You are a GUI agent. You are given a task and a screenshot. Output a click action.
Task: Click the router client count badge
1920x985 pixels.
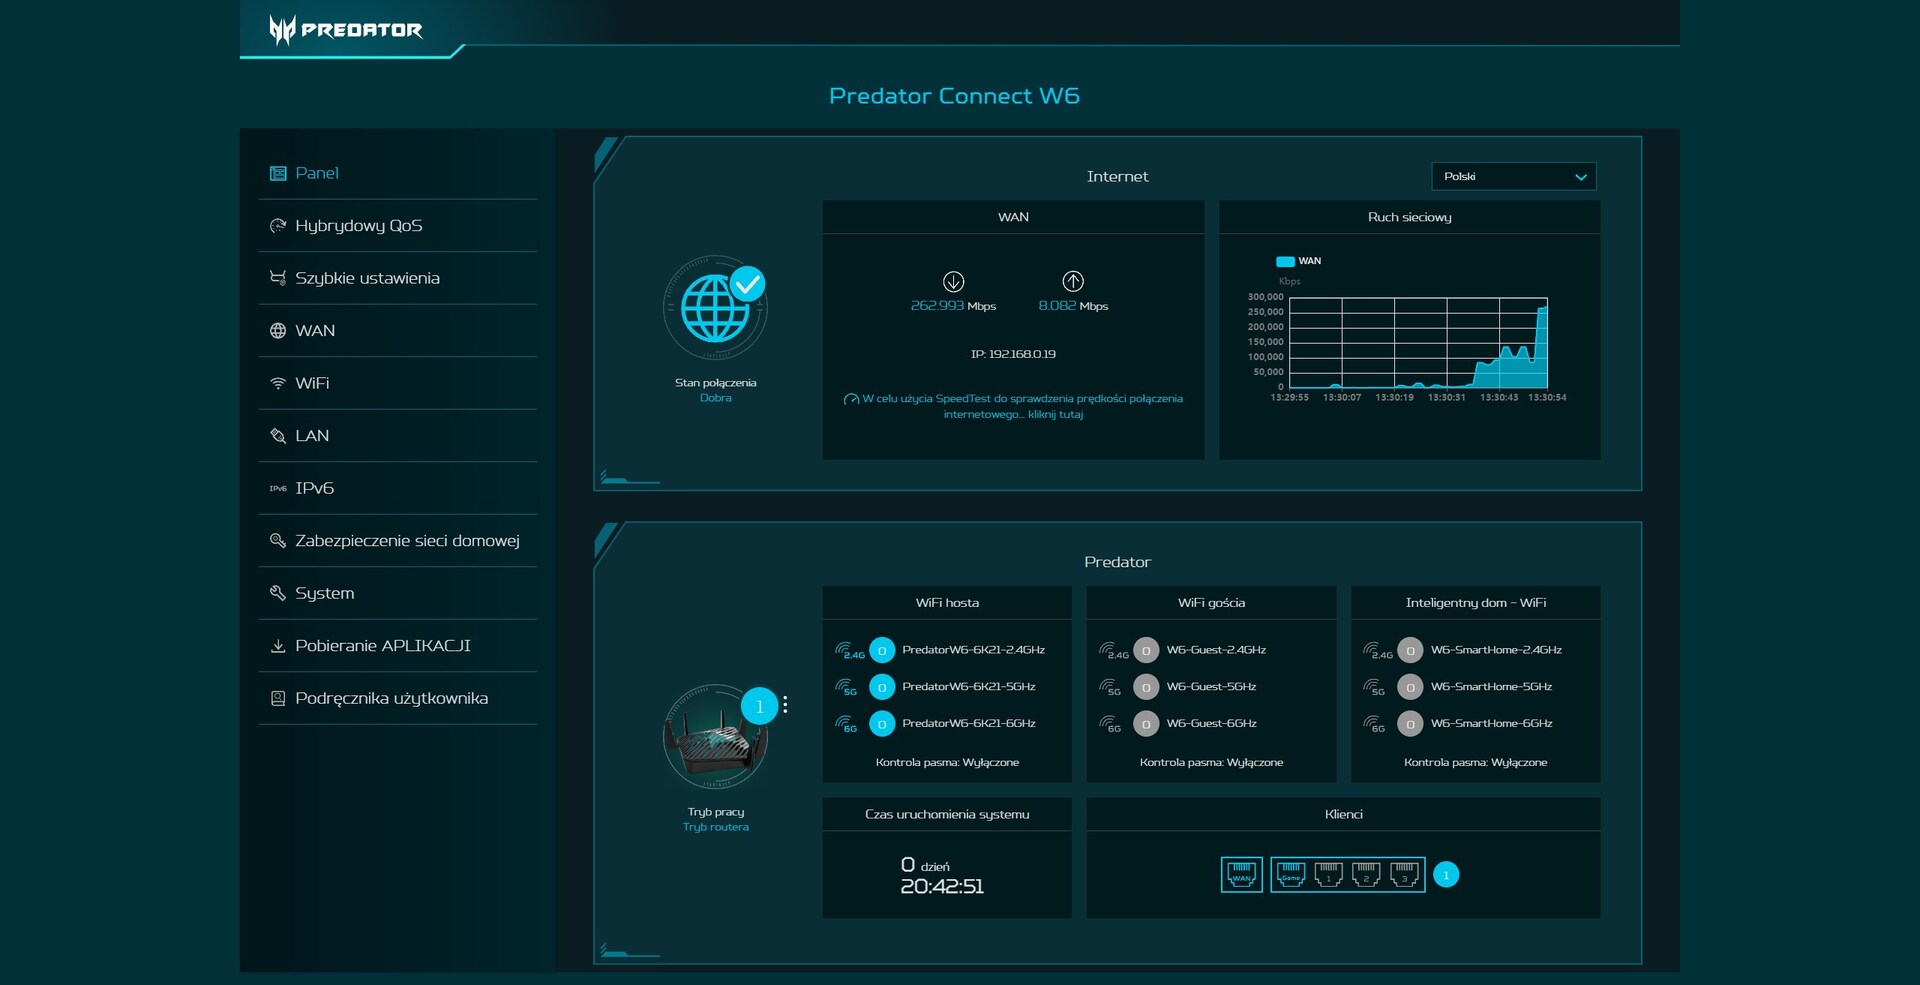click(759, 706)
